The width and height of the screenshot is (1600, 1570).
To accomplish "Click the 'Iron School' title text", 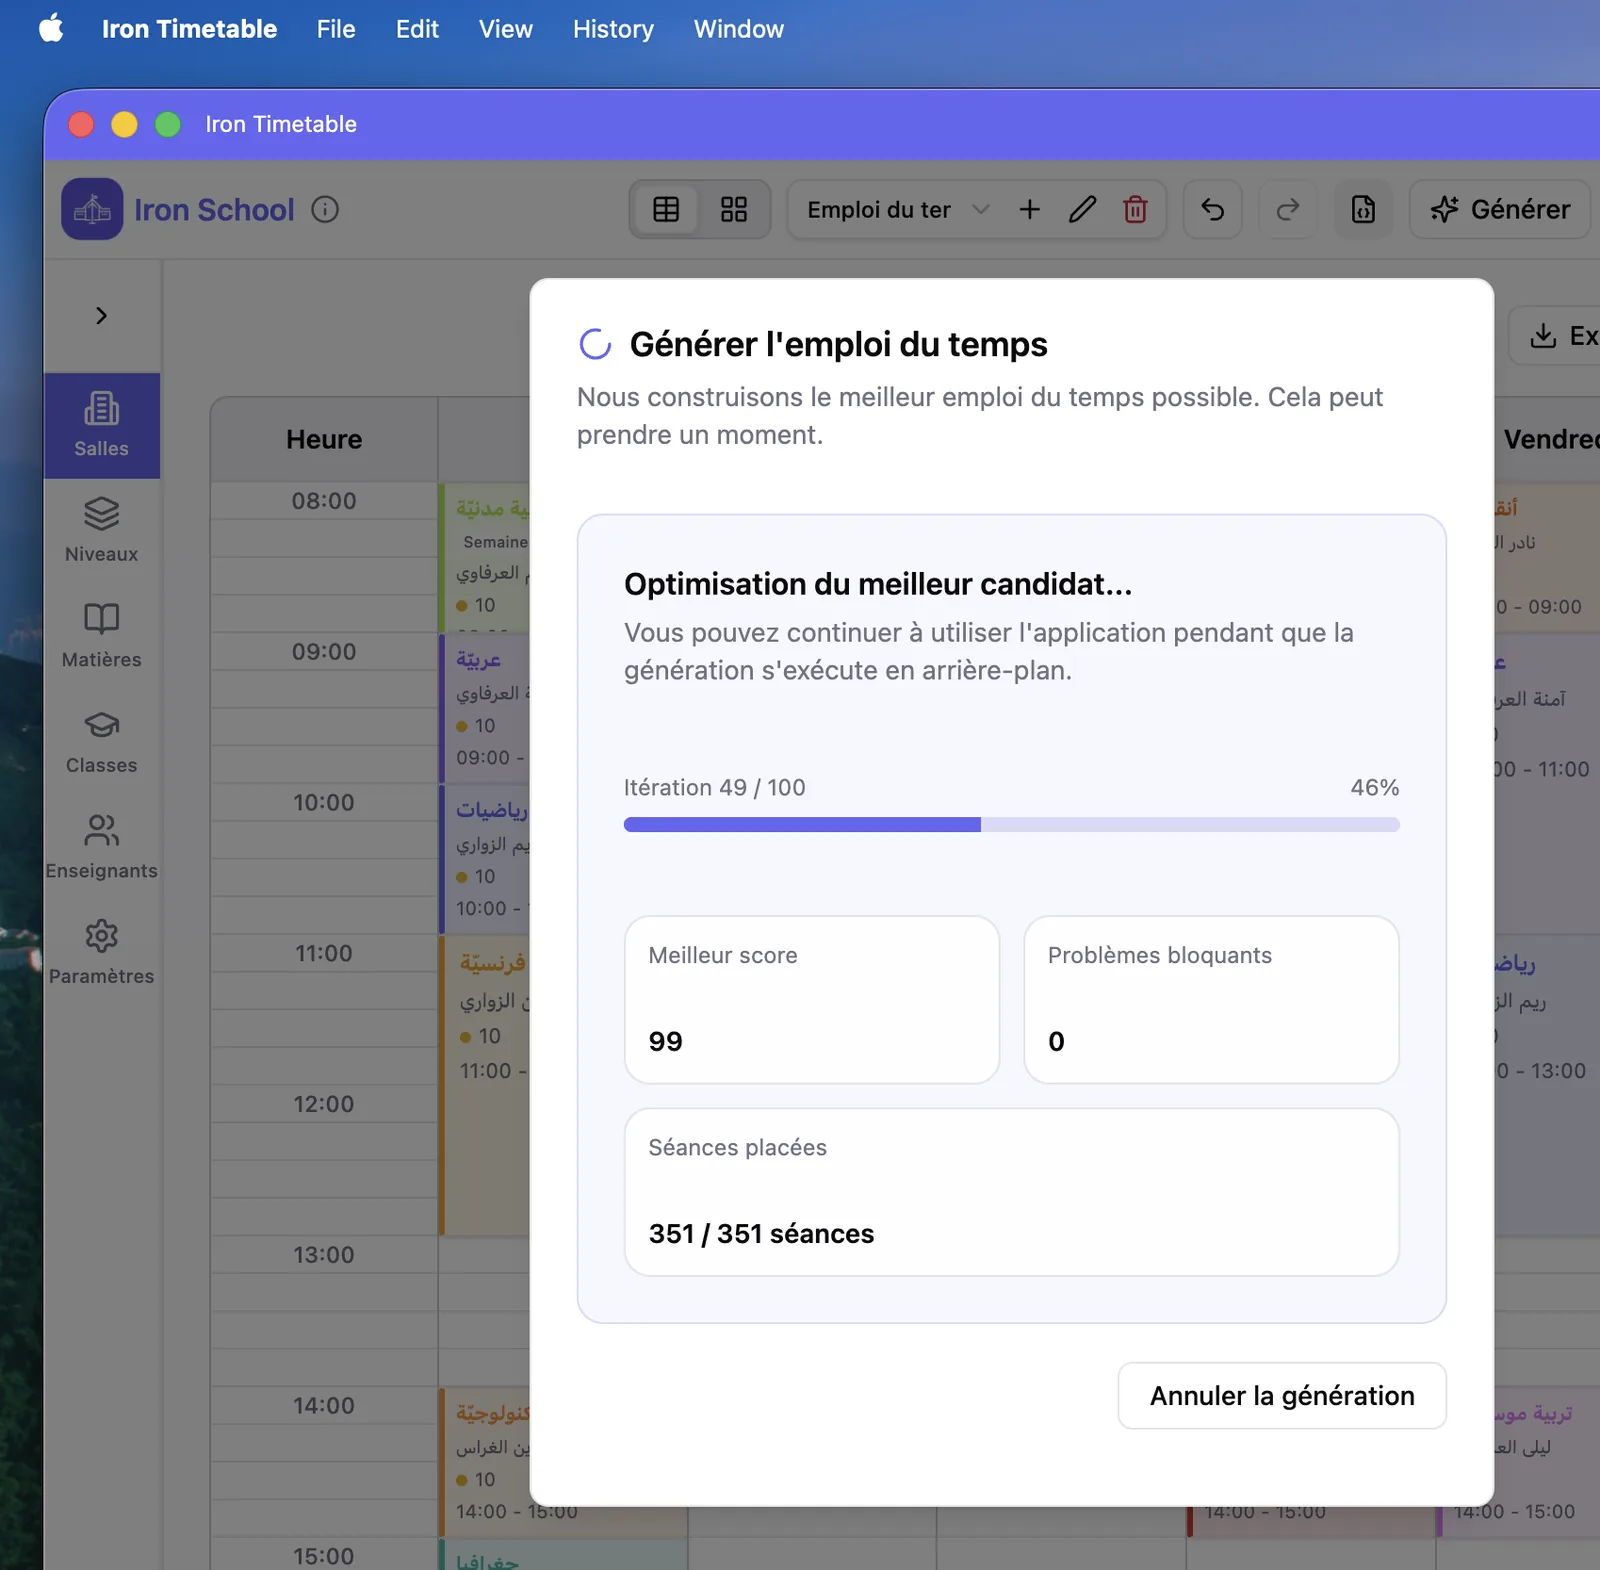I will click(214, 210).
